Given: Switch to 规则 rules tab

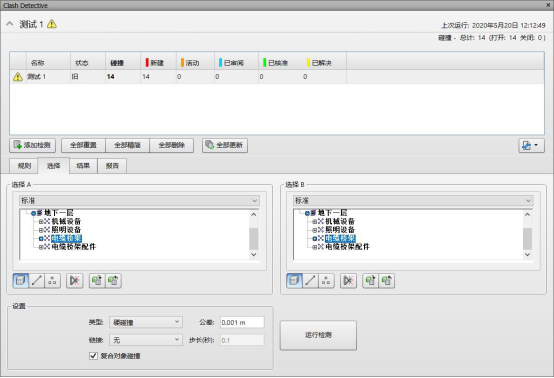Looking at the screenshot, I should point(24,166).
